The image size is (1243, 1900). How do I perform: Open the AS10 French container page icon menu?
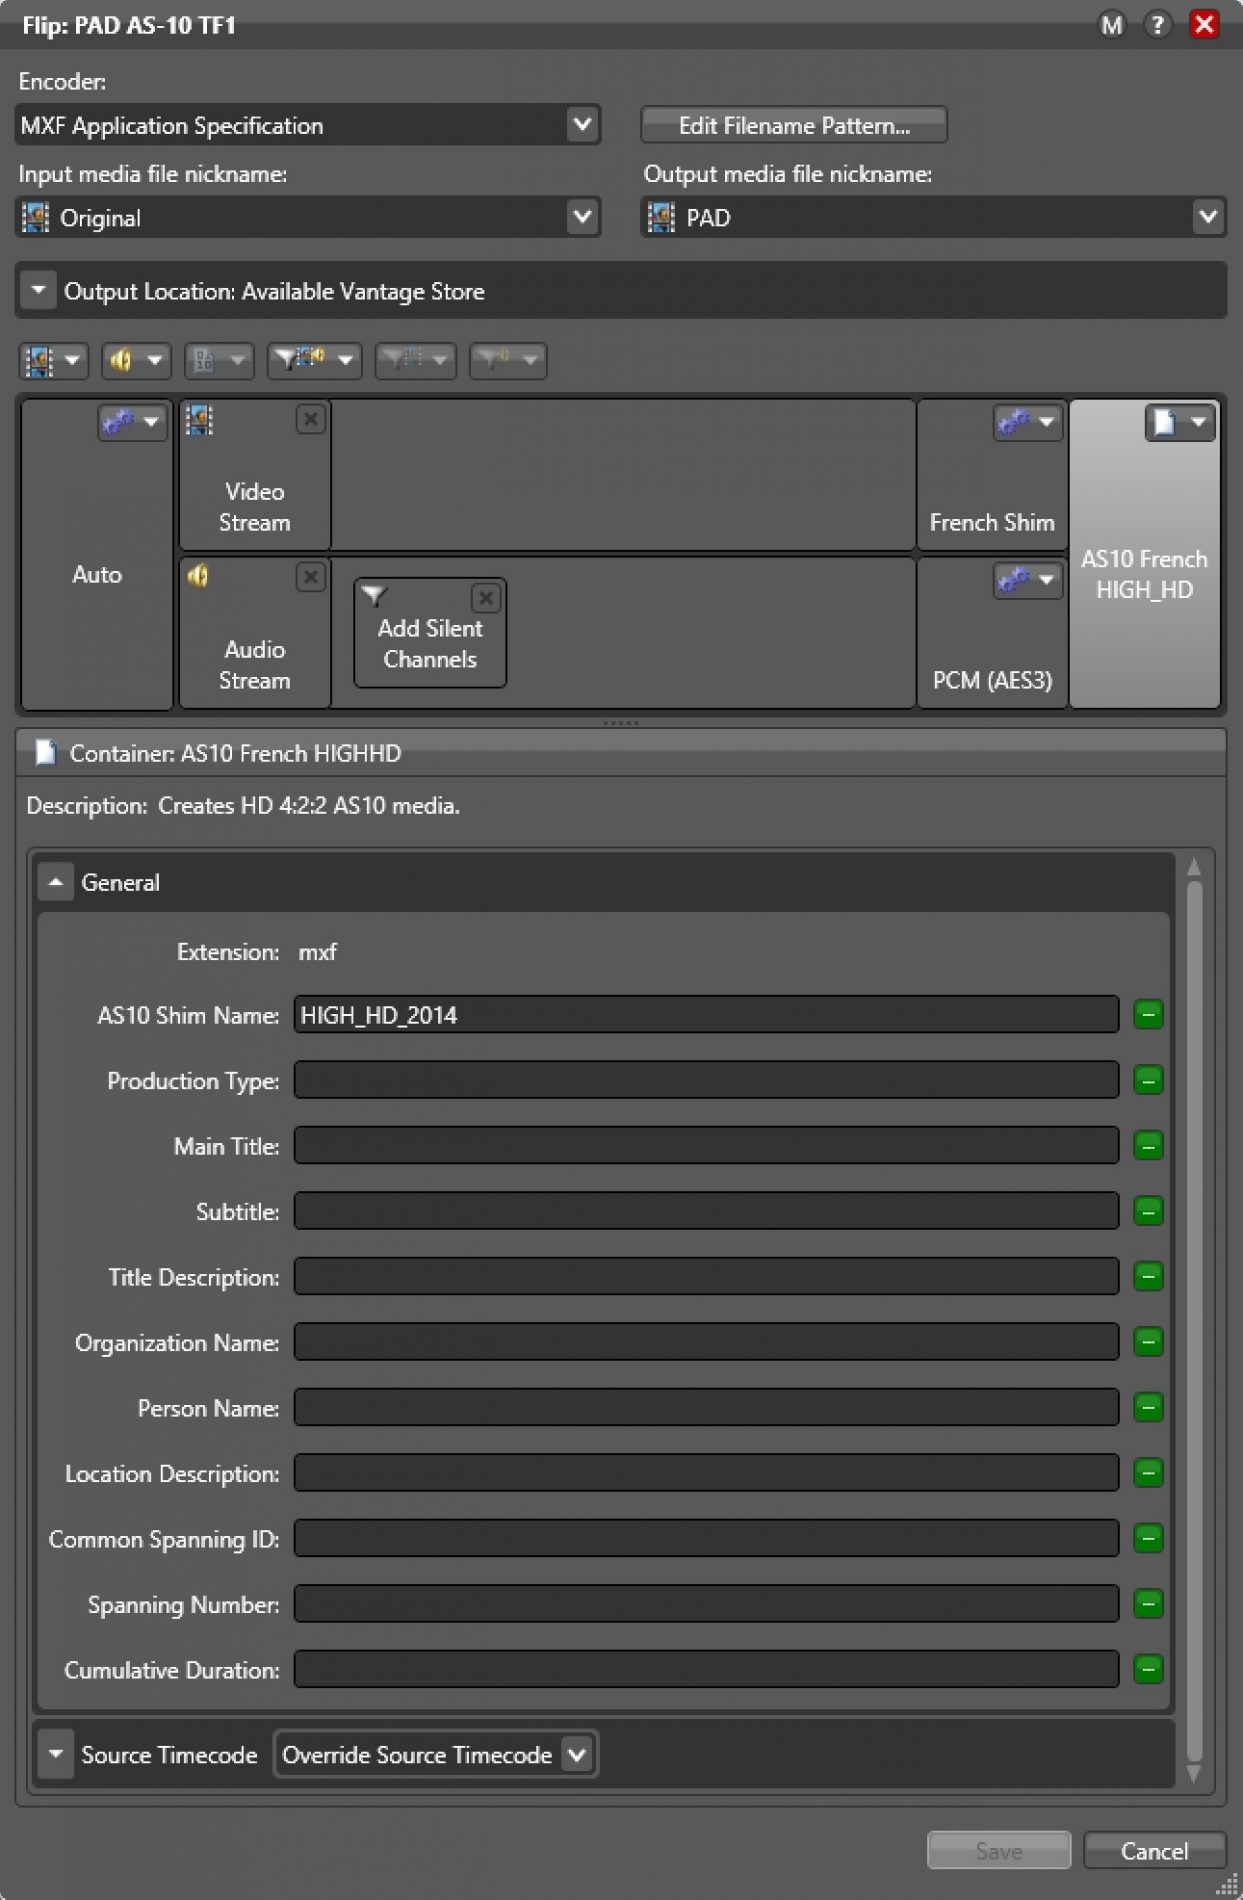(x=1180, y=422)
